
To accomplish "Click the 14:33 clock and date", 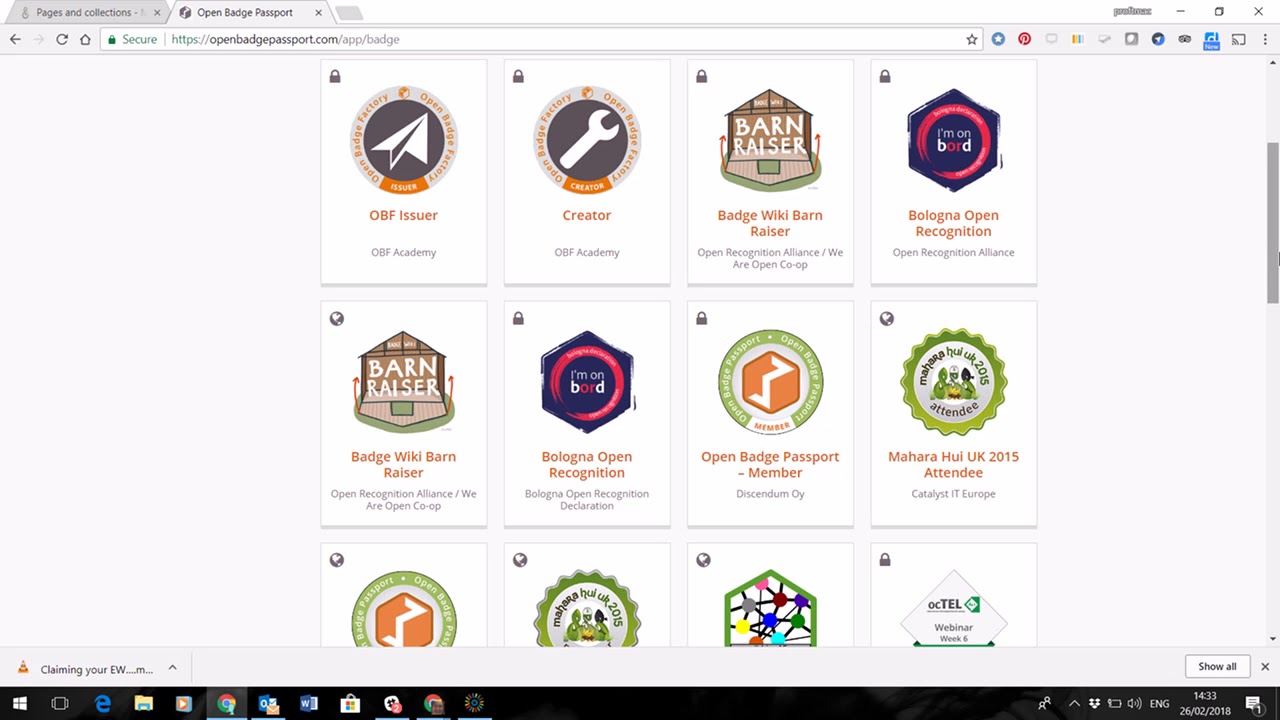I will click(x=1205, y=704).
